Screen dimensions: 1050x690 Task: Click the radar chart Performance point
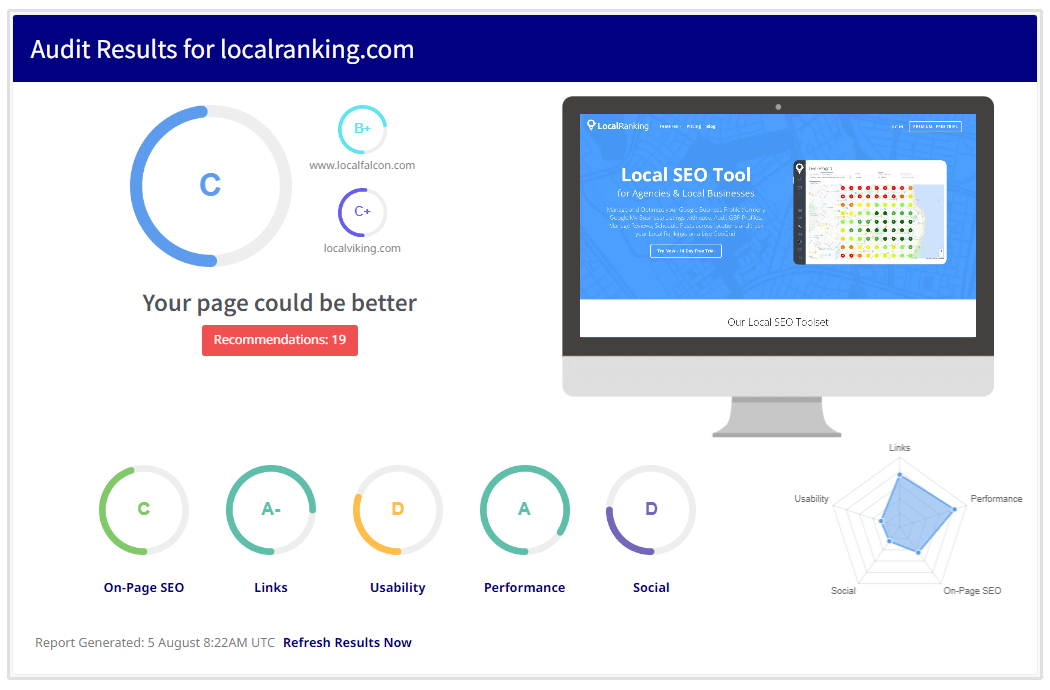(x=954, y=510)
